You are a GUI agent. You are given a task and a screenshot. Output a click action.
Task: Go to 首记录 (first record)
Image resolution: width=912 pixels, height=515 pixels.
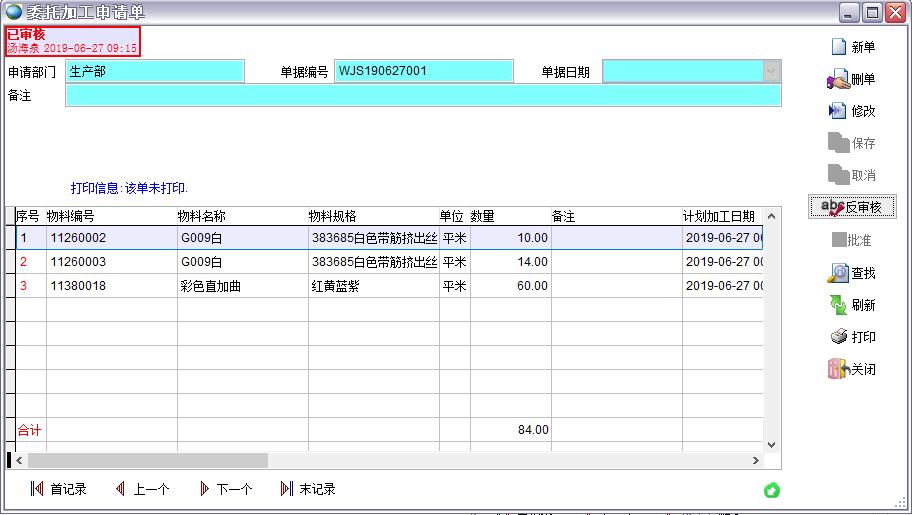tap(38, 489)
